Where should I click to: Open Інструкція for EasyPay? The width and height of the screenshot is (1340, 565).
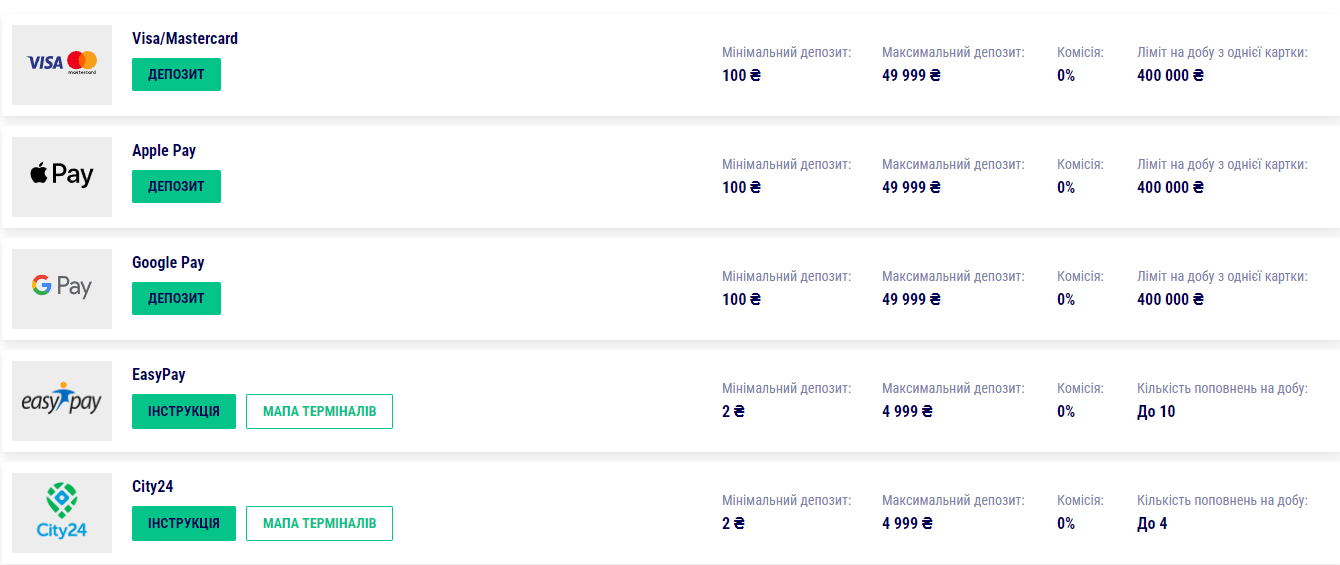184,411
